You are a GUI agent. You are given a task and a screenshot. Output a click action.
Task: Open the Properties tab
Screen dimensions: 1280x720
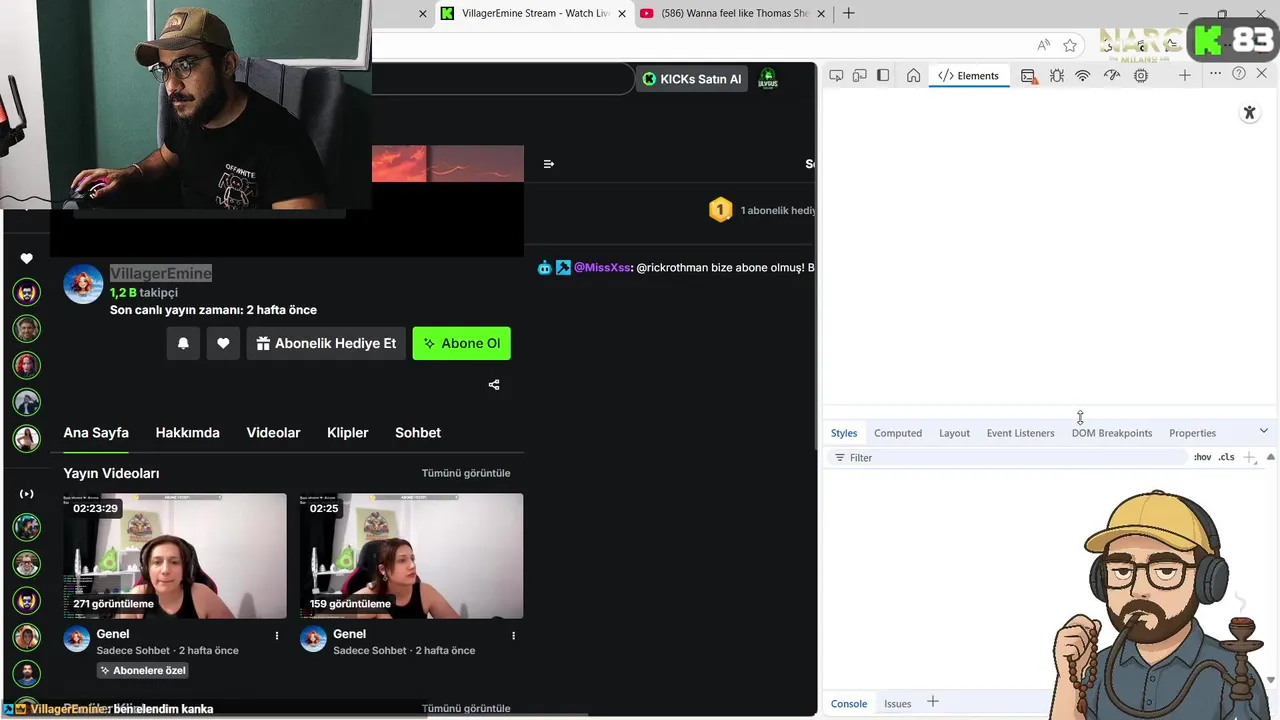[x=1192, y=433]
